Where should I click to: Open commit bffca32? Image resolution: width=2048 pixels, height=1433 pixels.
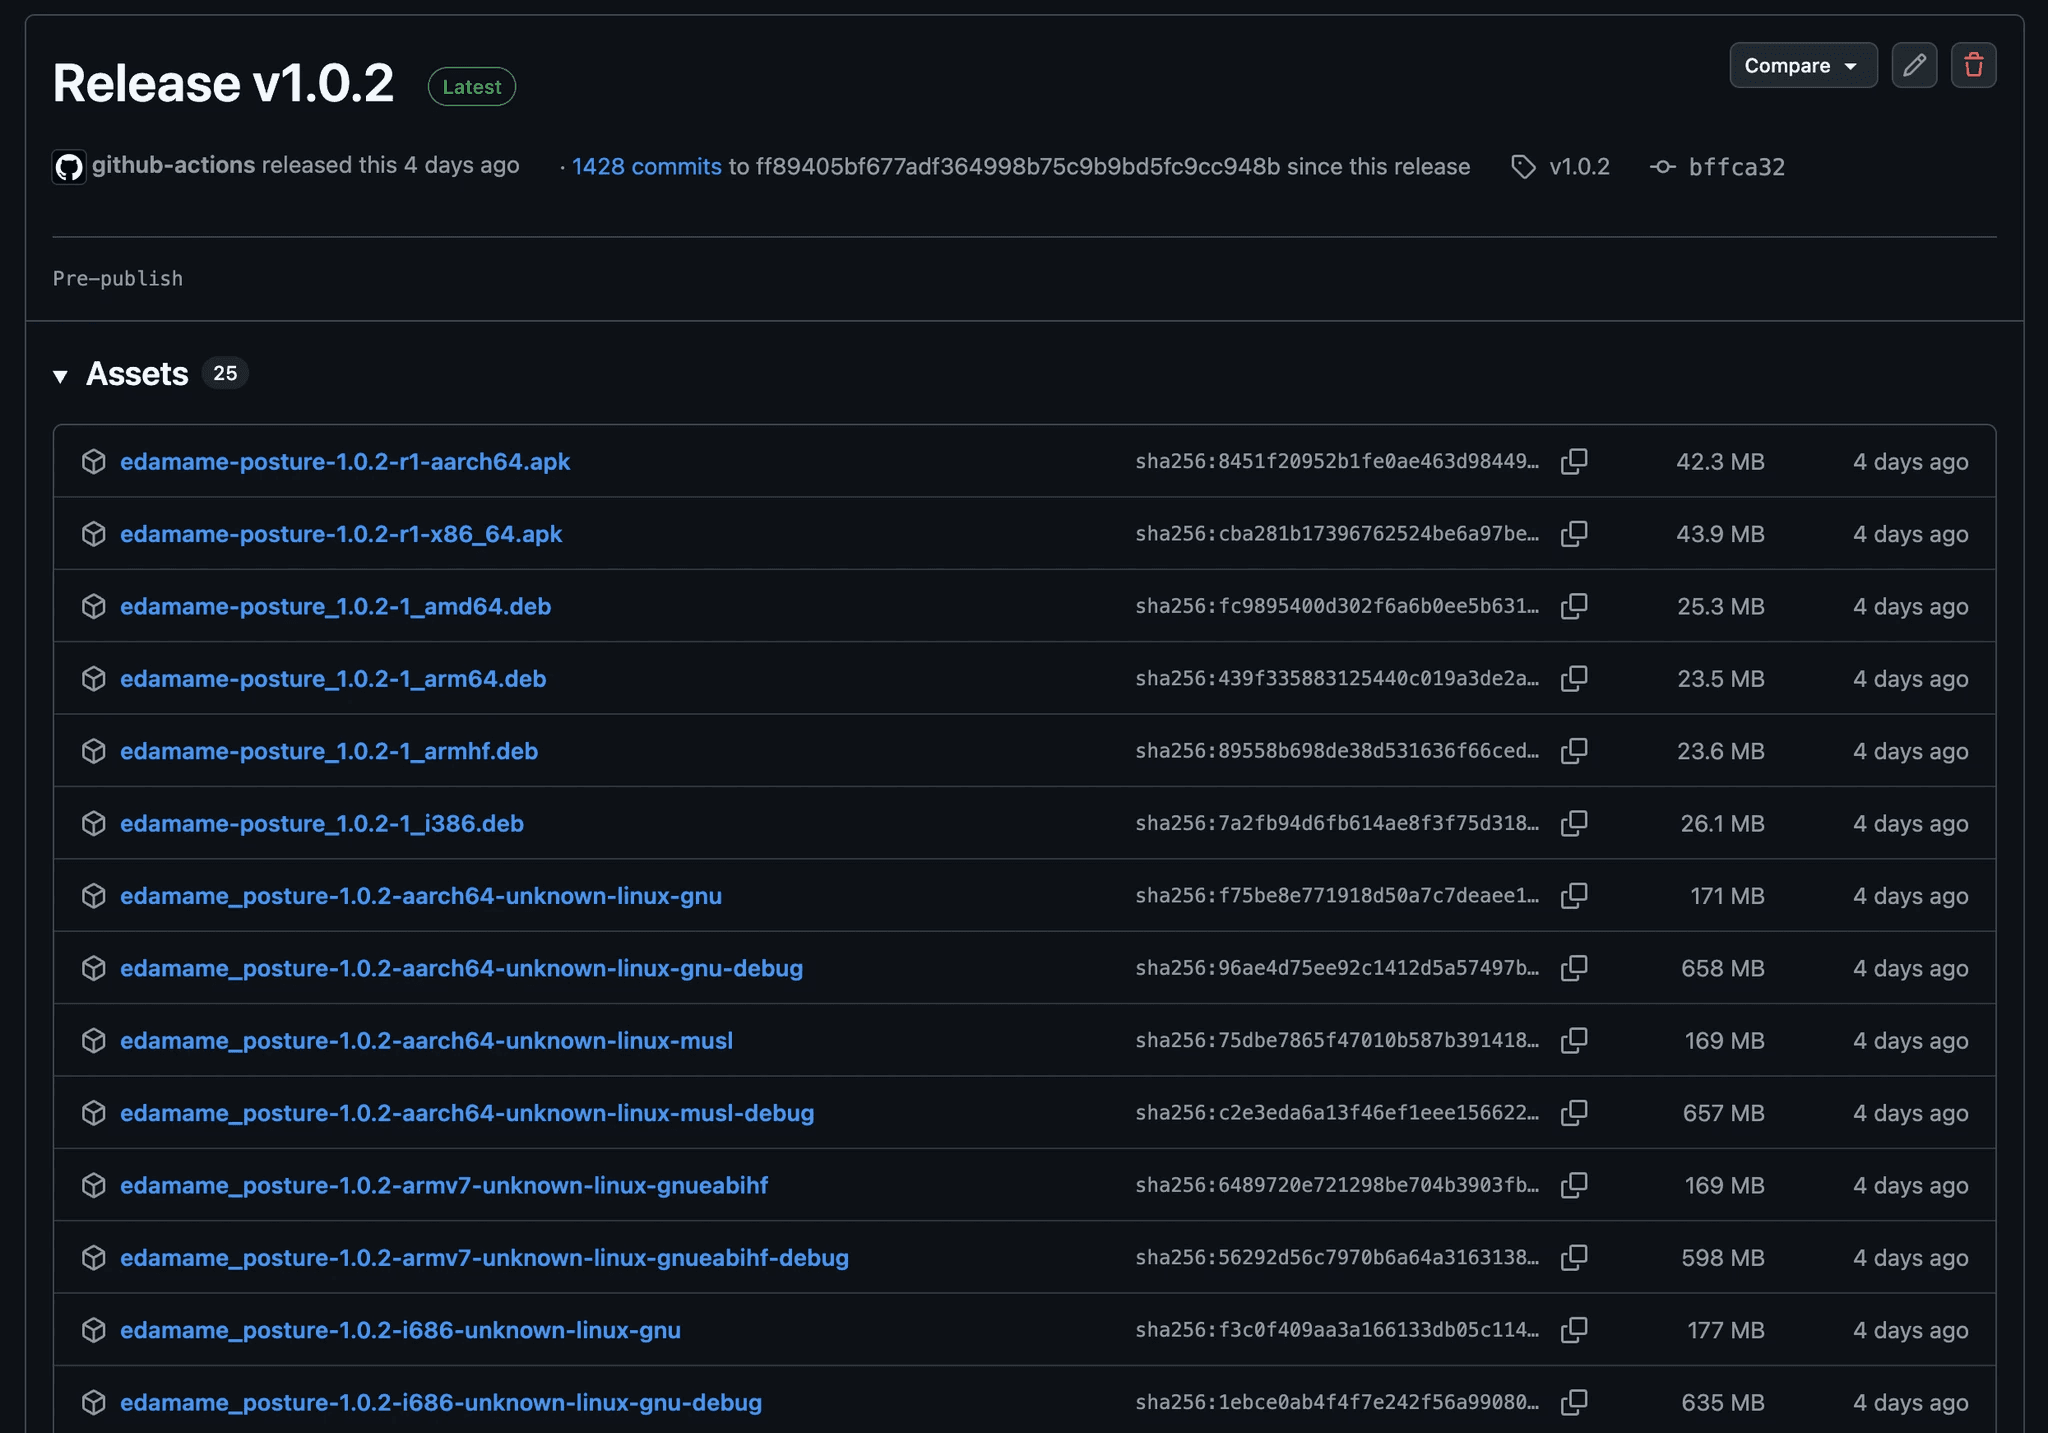pos(1736,167)
